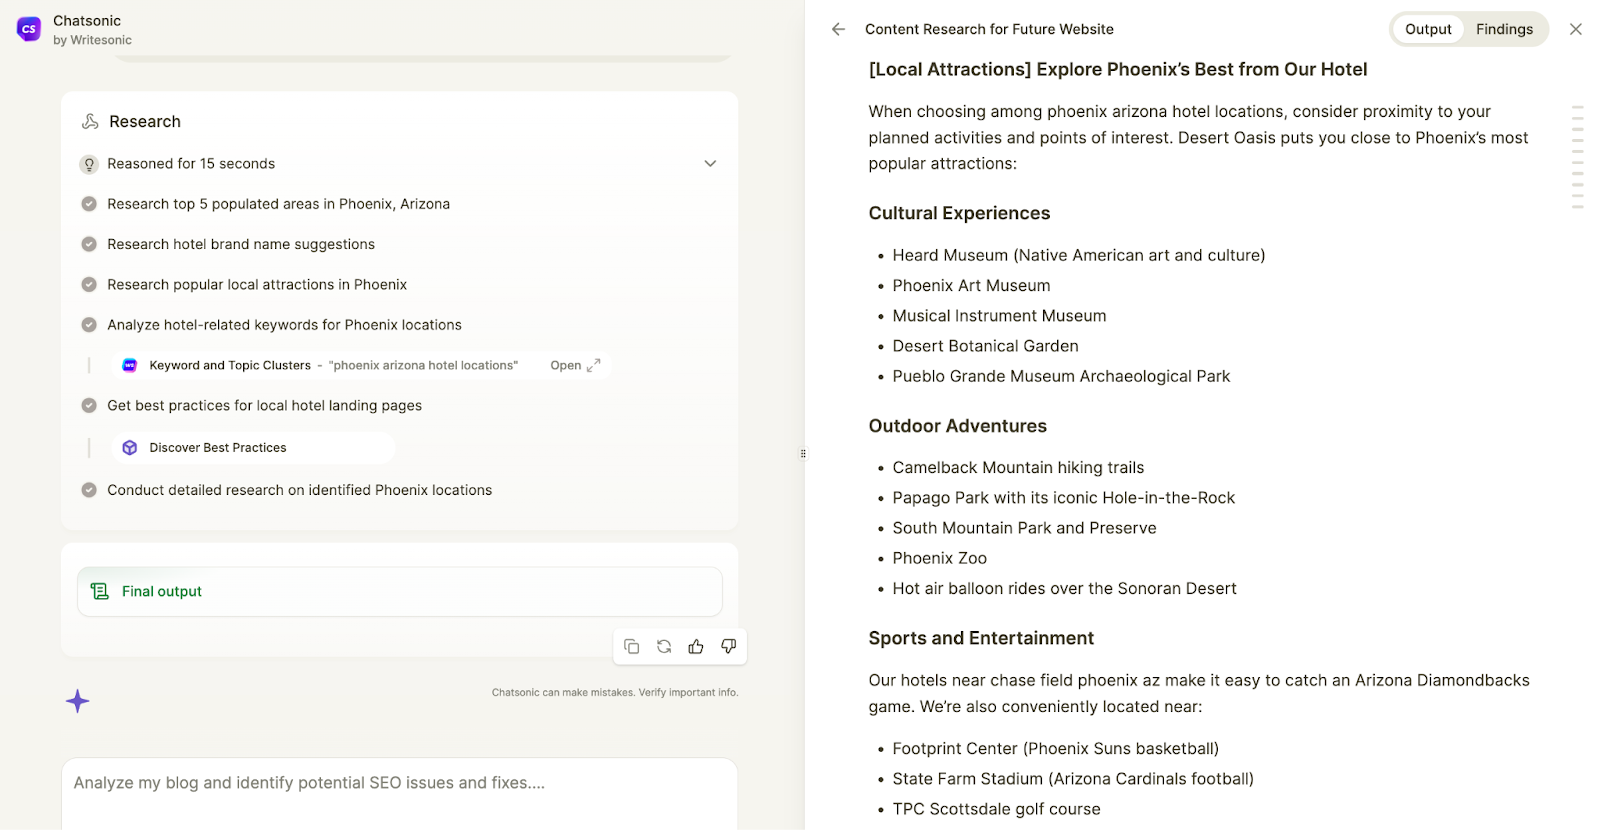Click the State Farm Stadium list item
The height and width of the screenshot is (830, 1600).
[1073, 779]
